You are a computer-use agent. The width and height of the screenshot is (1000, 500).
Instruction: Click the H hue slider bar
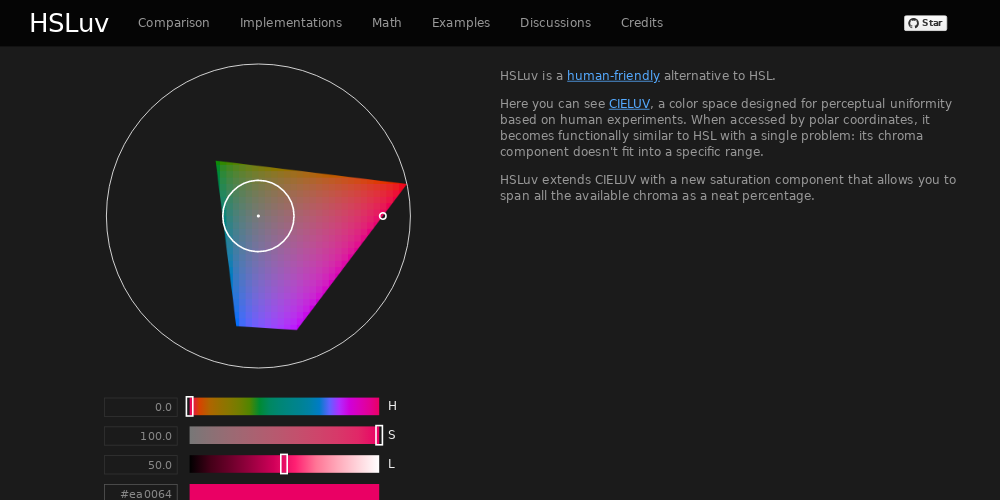click(284, 406)
